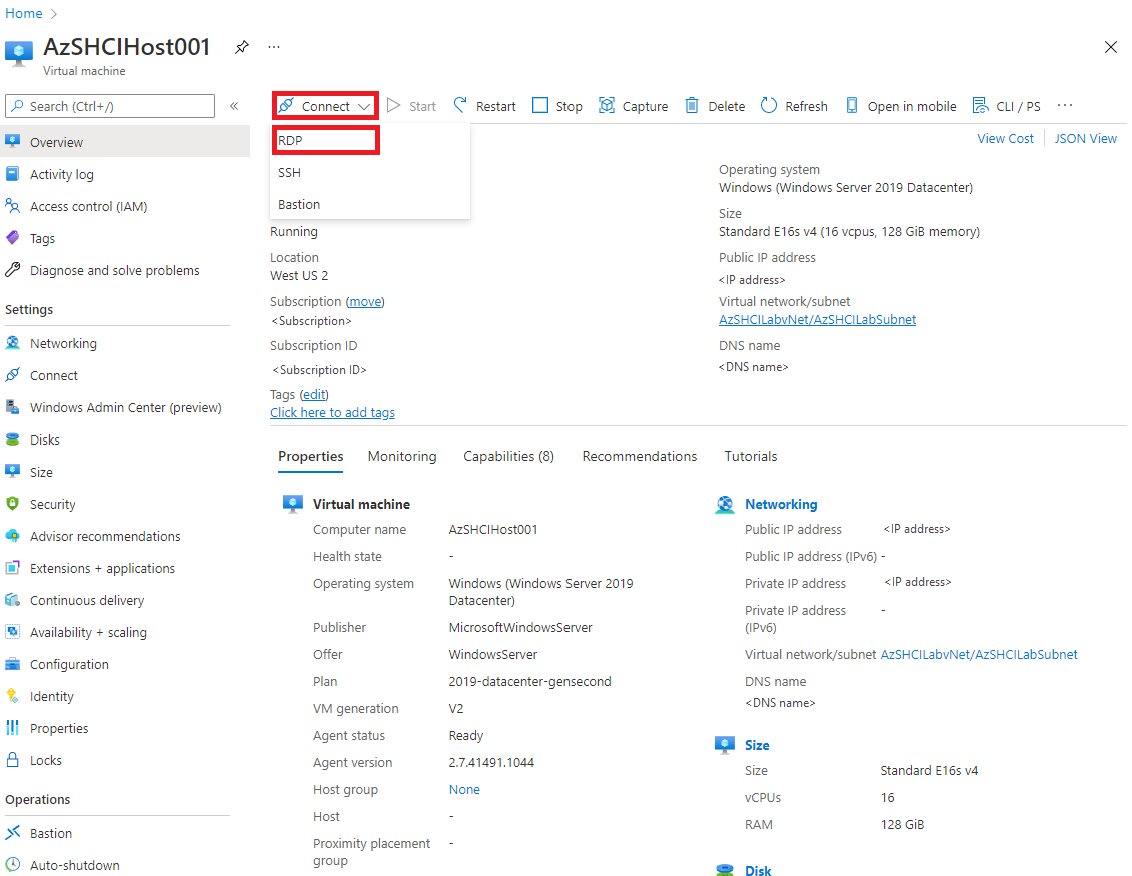Select agent version 2.7.41491.1044 text
Image resolution: width=1132 pixels, height=876 pixels.
491,763
